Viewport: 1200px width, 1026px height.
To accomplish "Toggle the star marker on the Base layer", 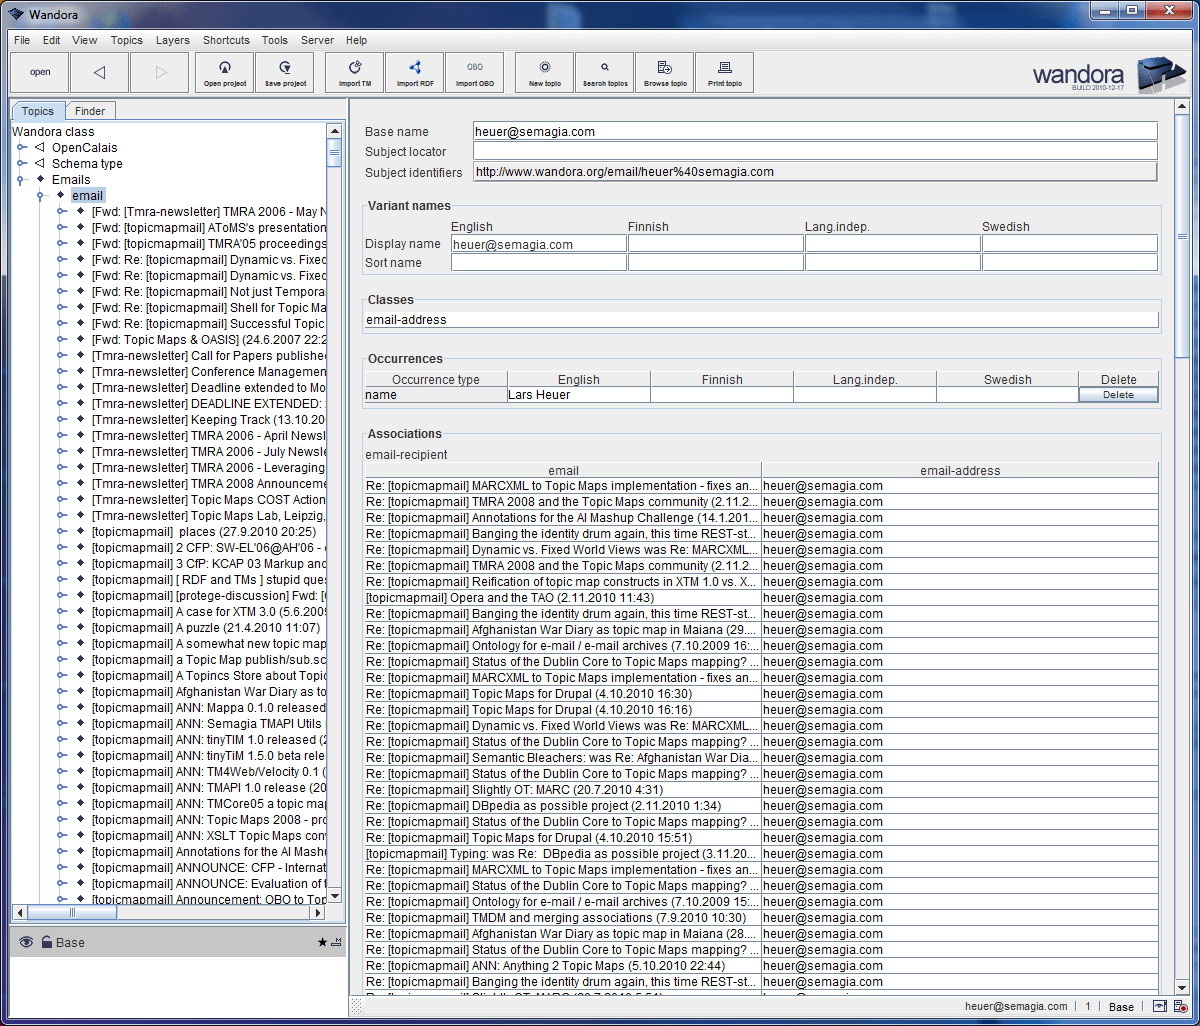I will [x=322, y=942].
